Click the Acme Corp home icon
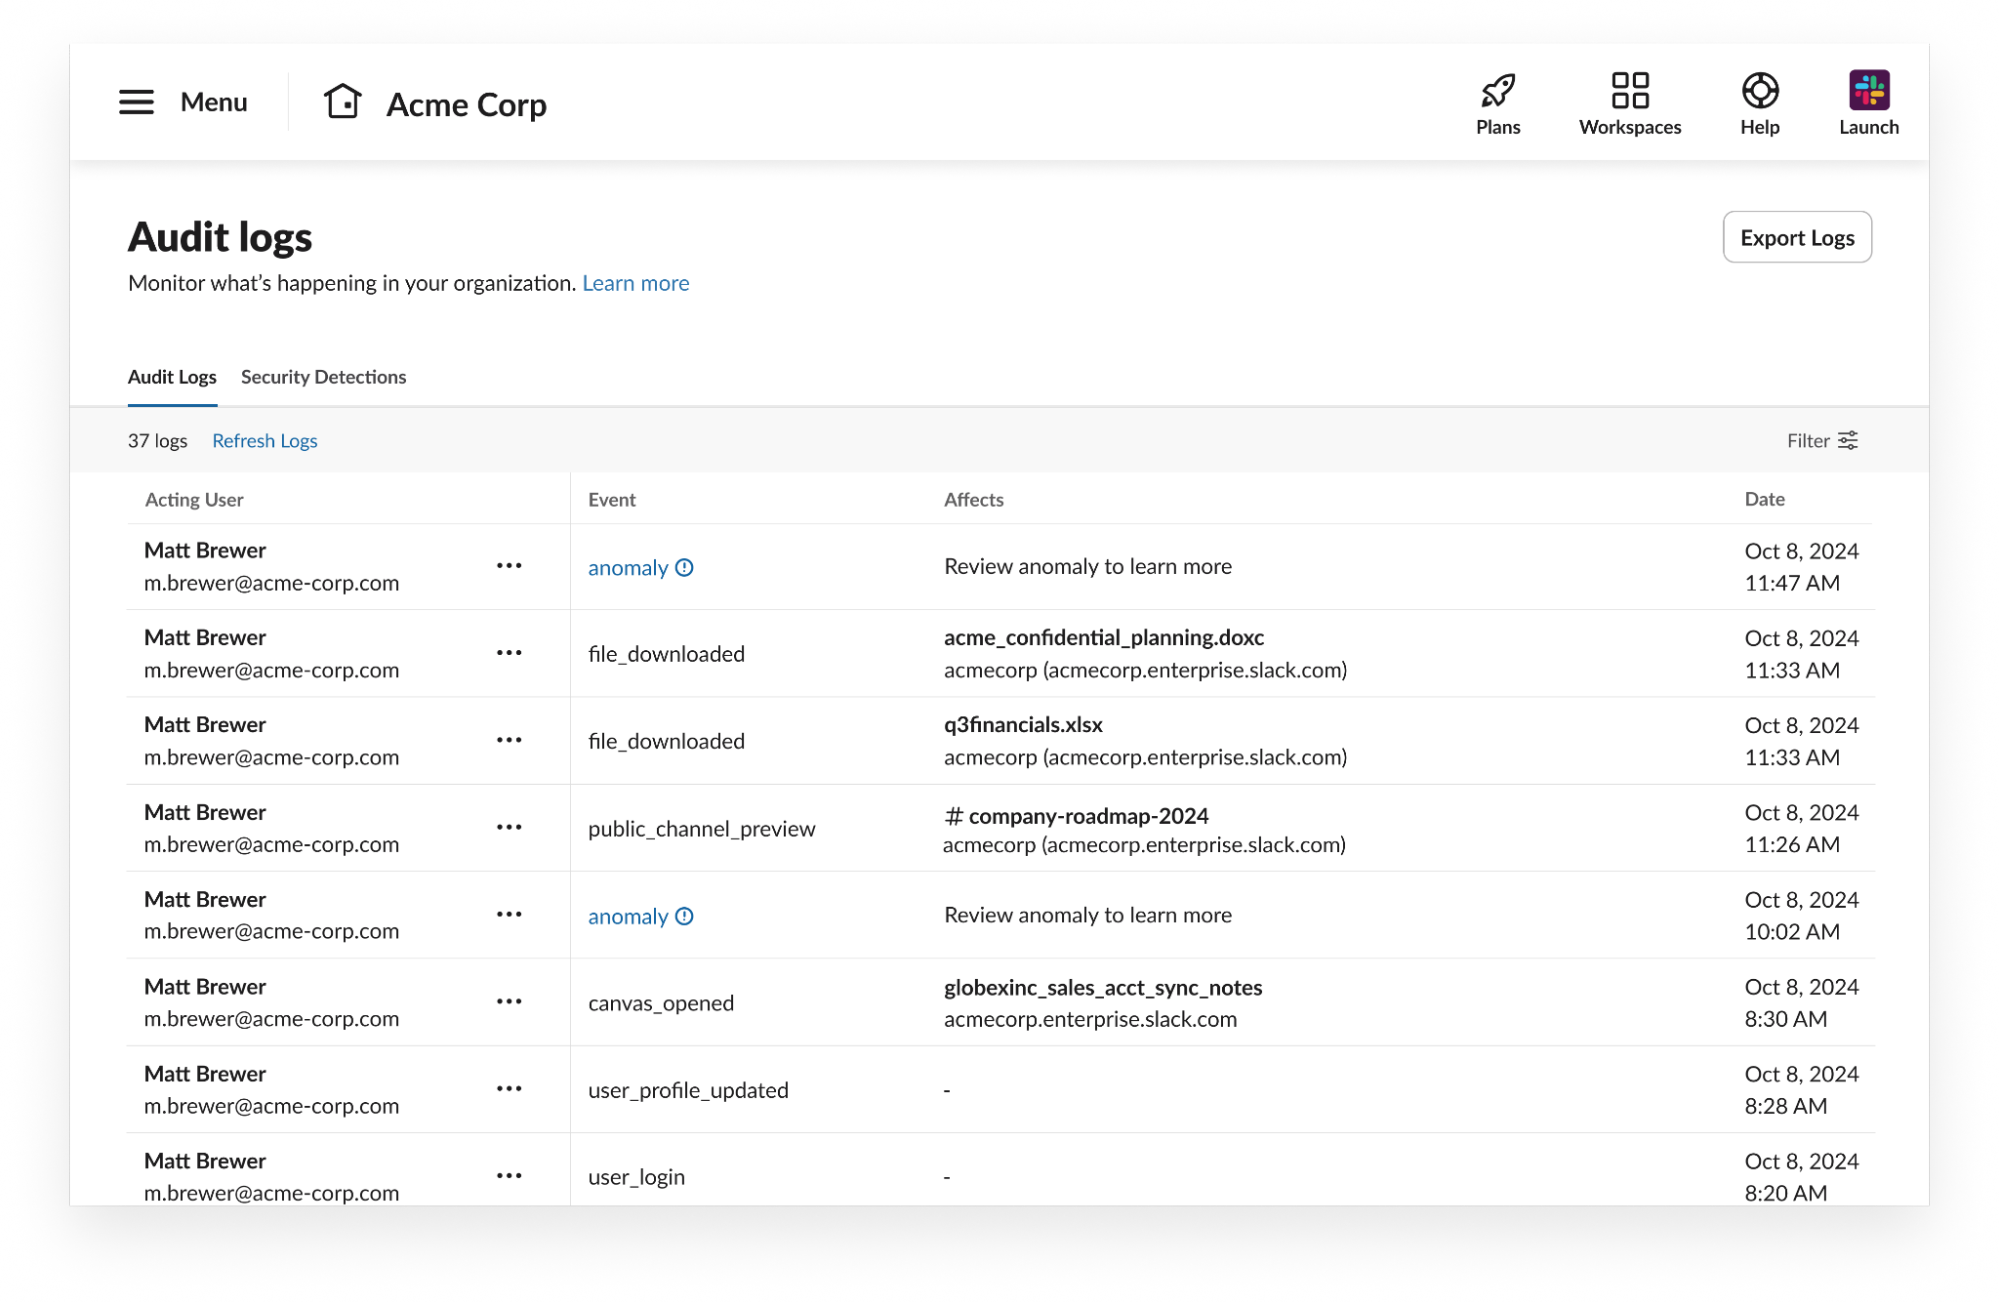Image resolution: width=1999 pixels, height=1303 pixels. (x=344, y=101)
